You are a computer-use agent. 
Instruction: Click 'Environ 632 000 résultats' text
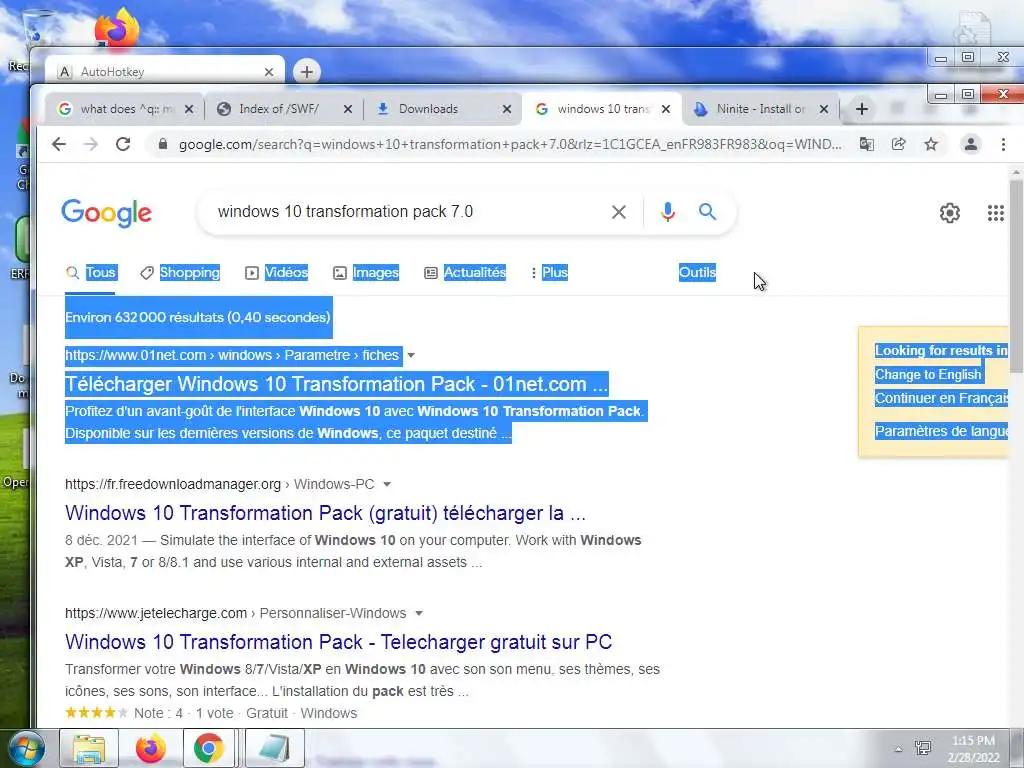coord(198,317)
